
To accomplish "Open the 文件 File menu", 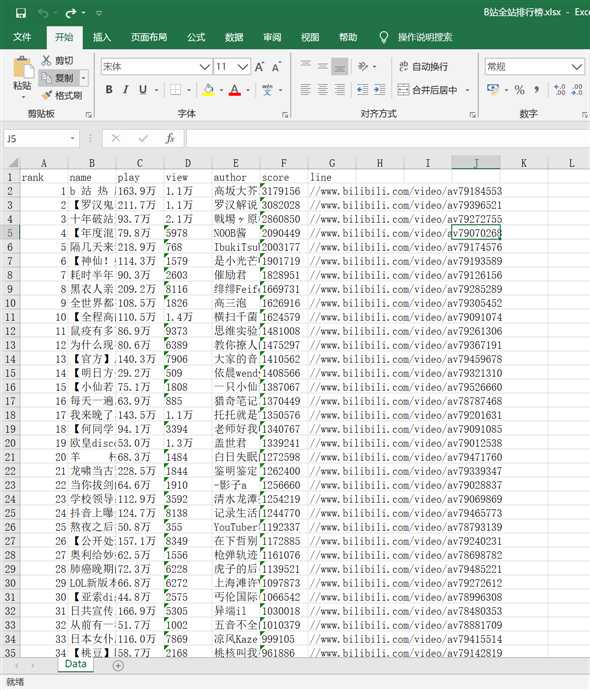I will [22, 37].
